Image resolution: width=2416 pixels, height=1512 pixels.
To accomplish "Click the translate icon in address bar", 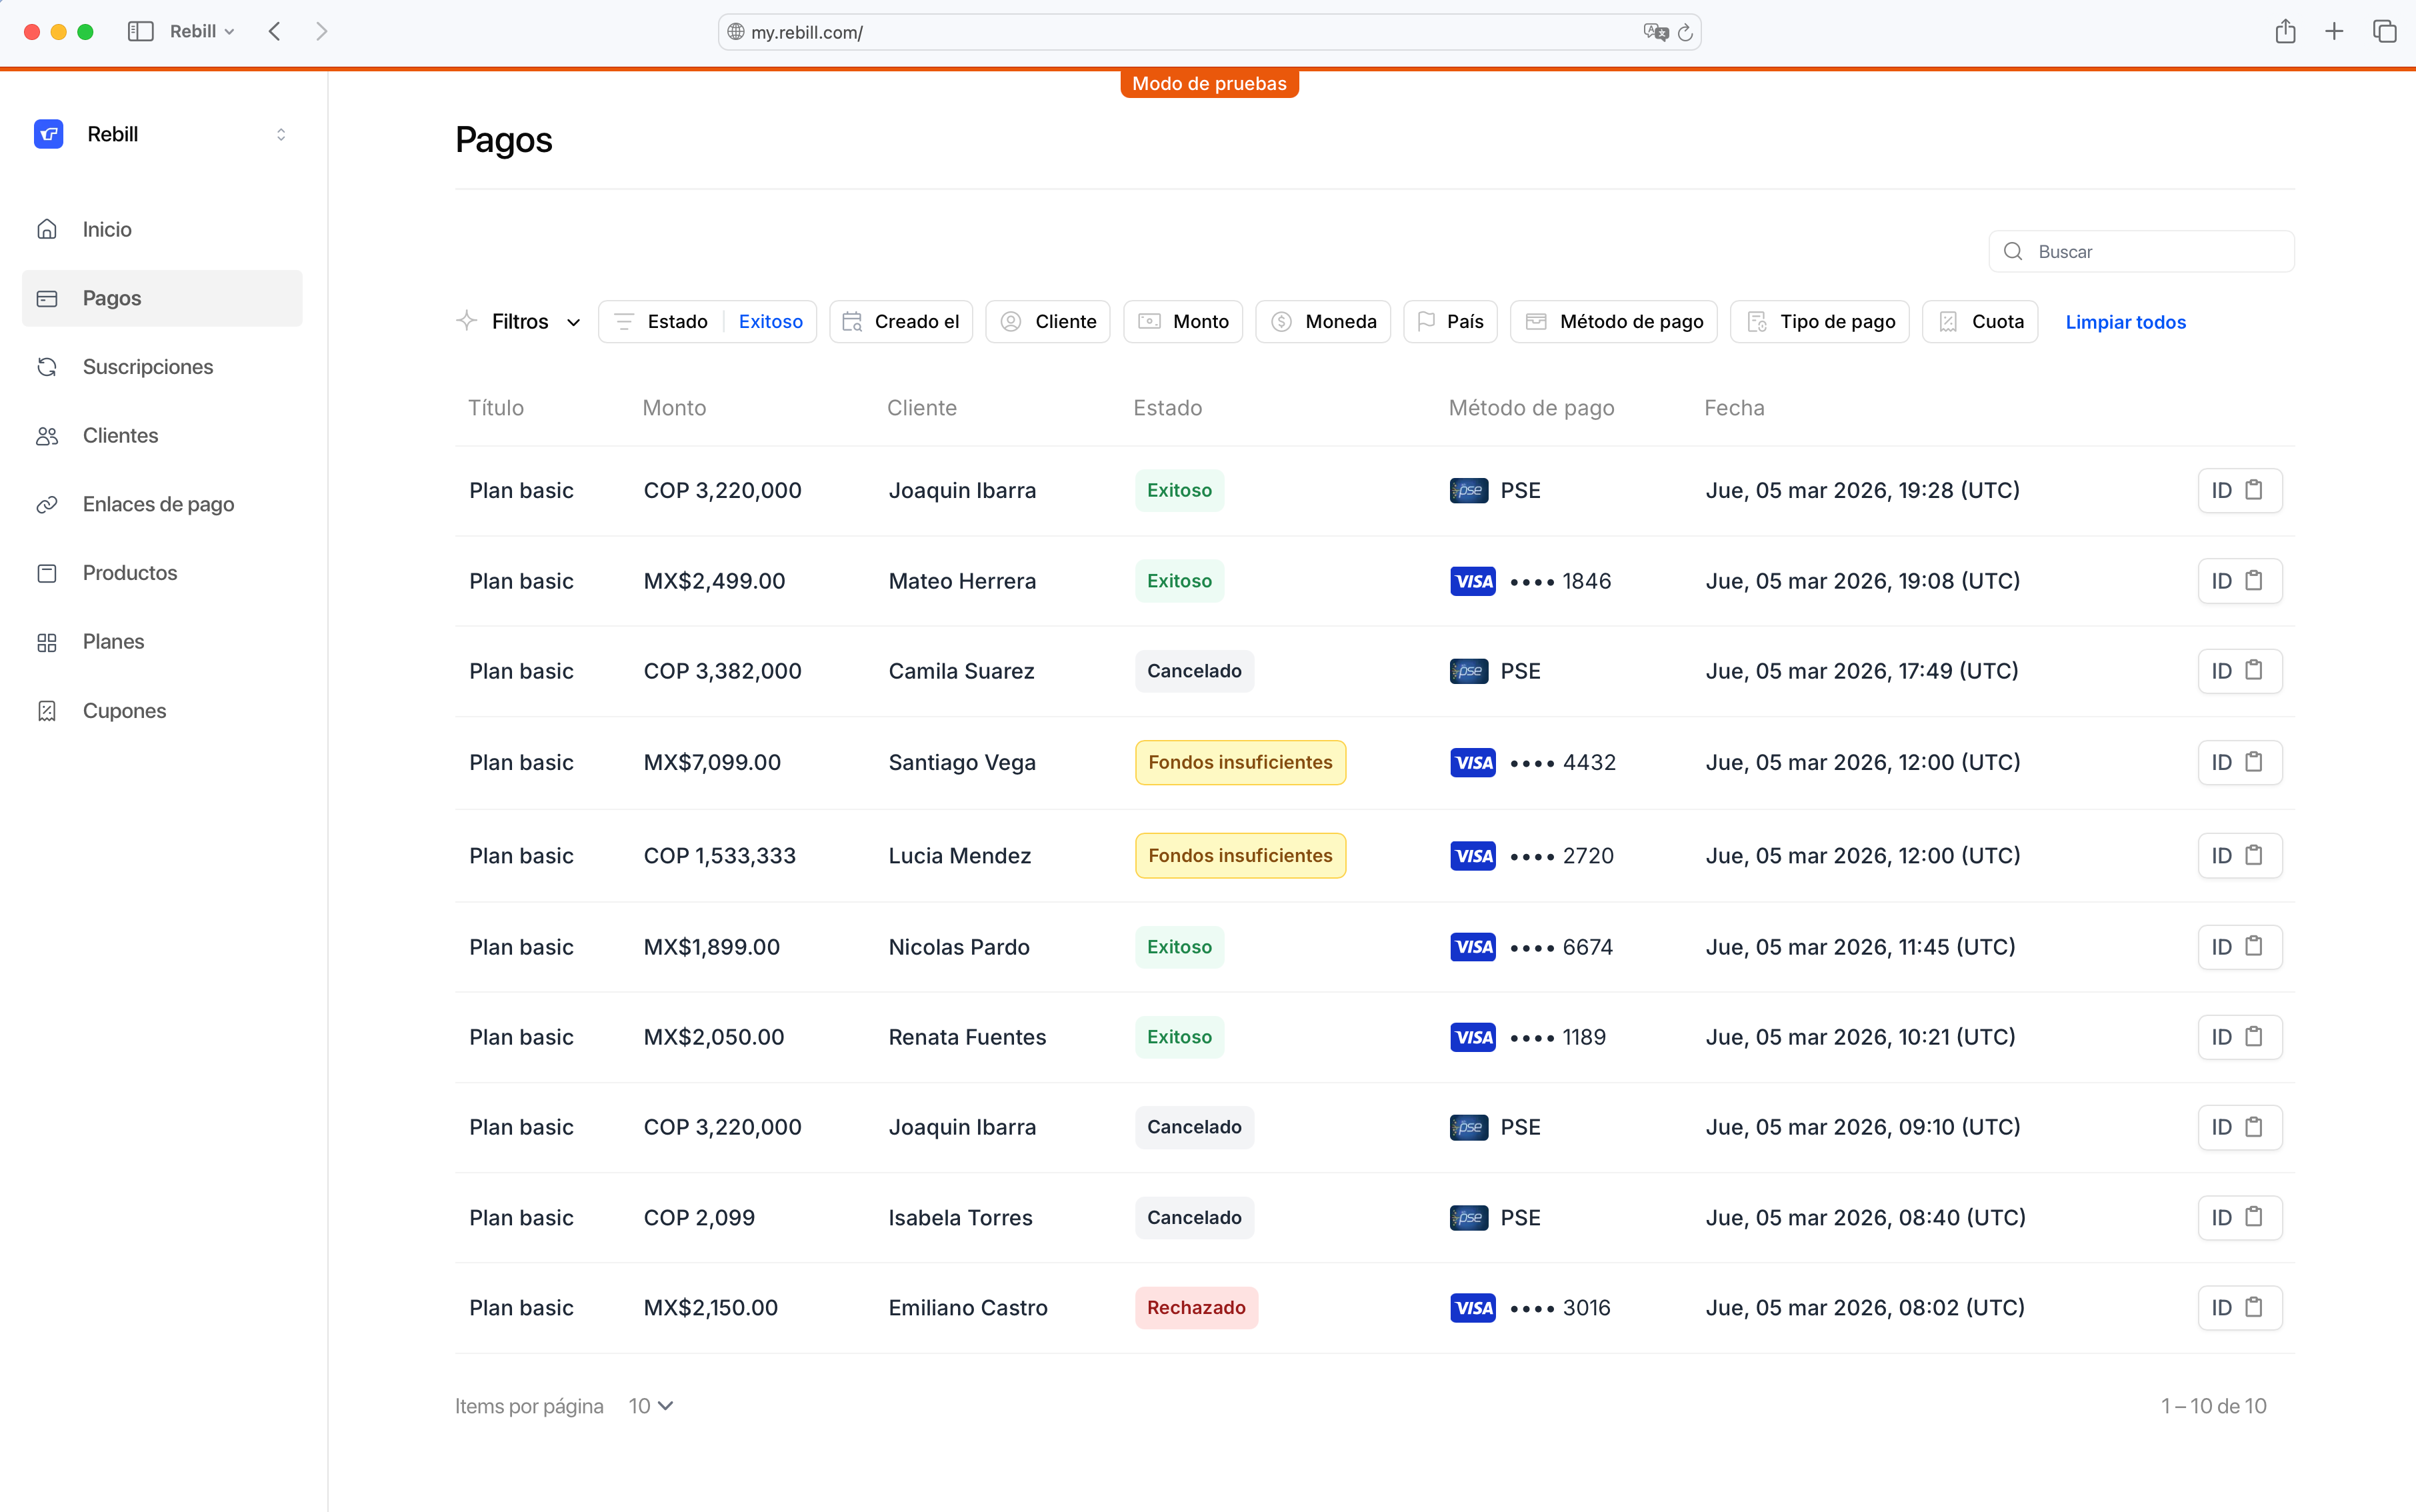I will [1655, 32].
